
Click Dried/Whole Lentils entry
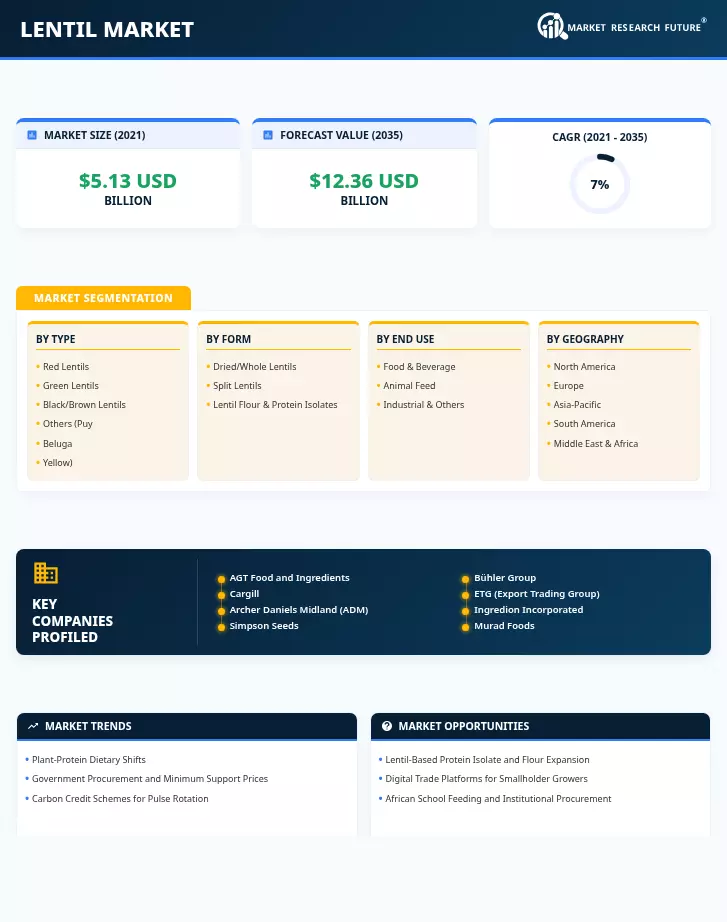[x=255, y=366]
